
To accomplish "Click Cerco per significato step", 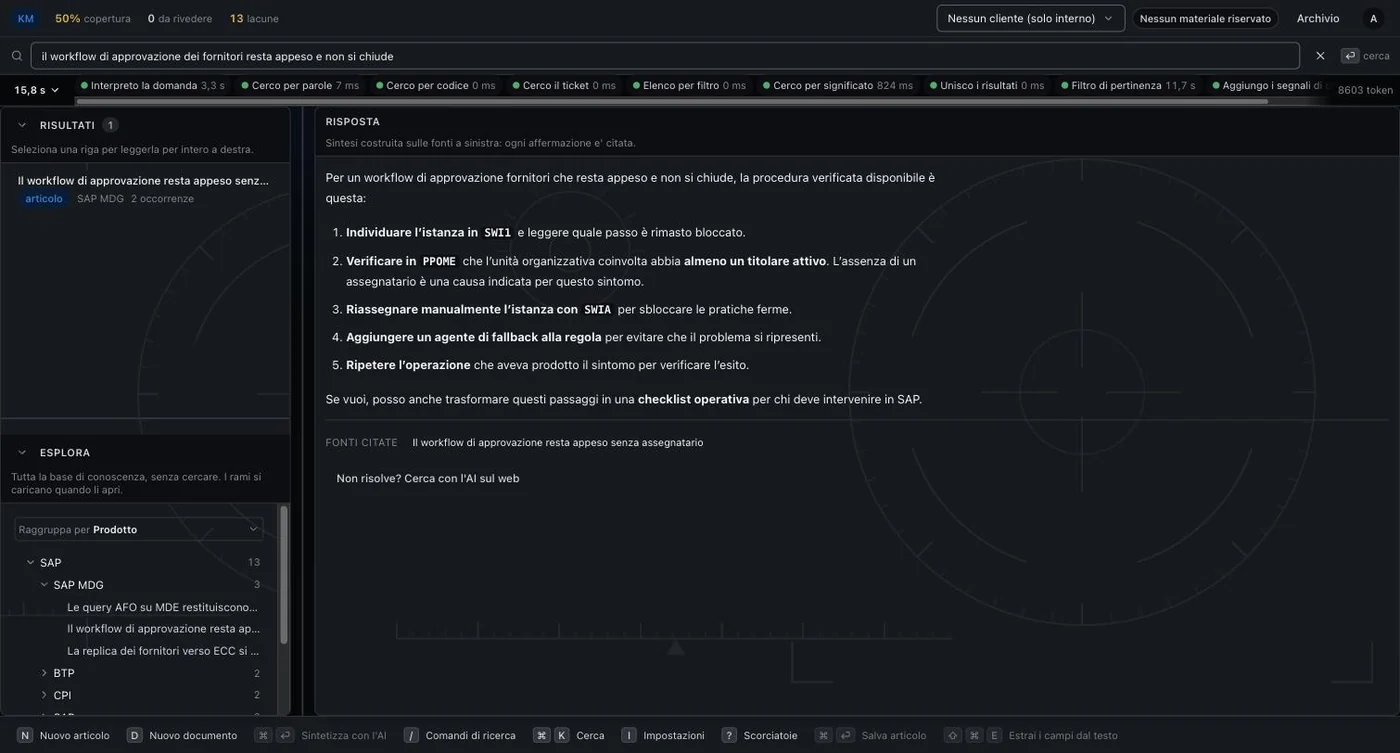I will point(838,85).
